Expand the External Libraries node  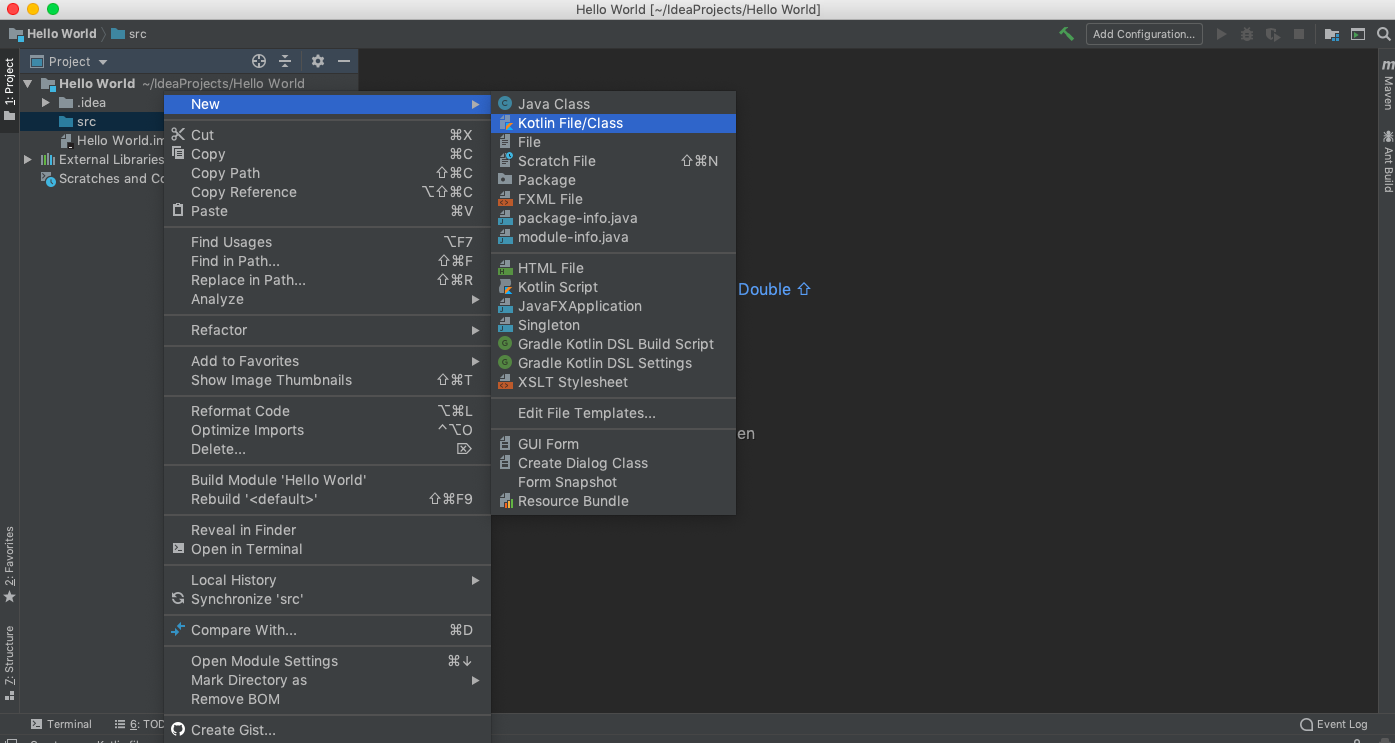click(x=28, y=160)
